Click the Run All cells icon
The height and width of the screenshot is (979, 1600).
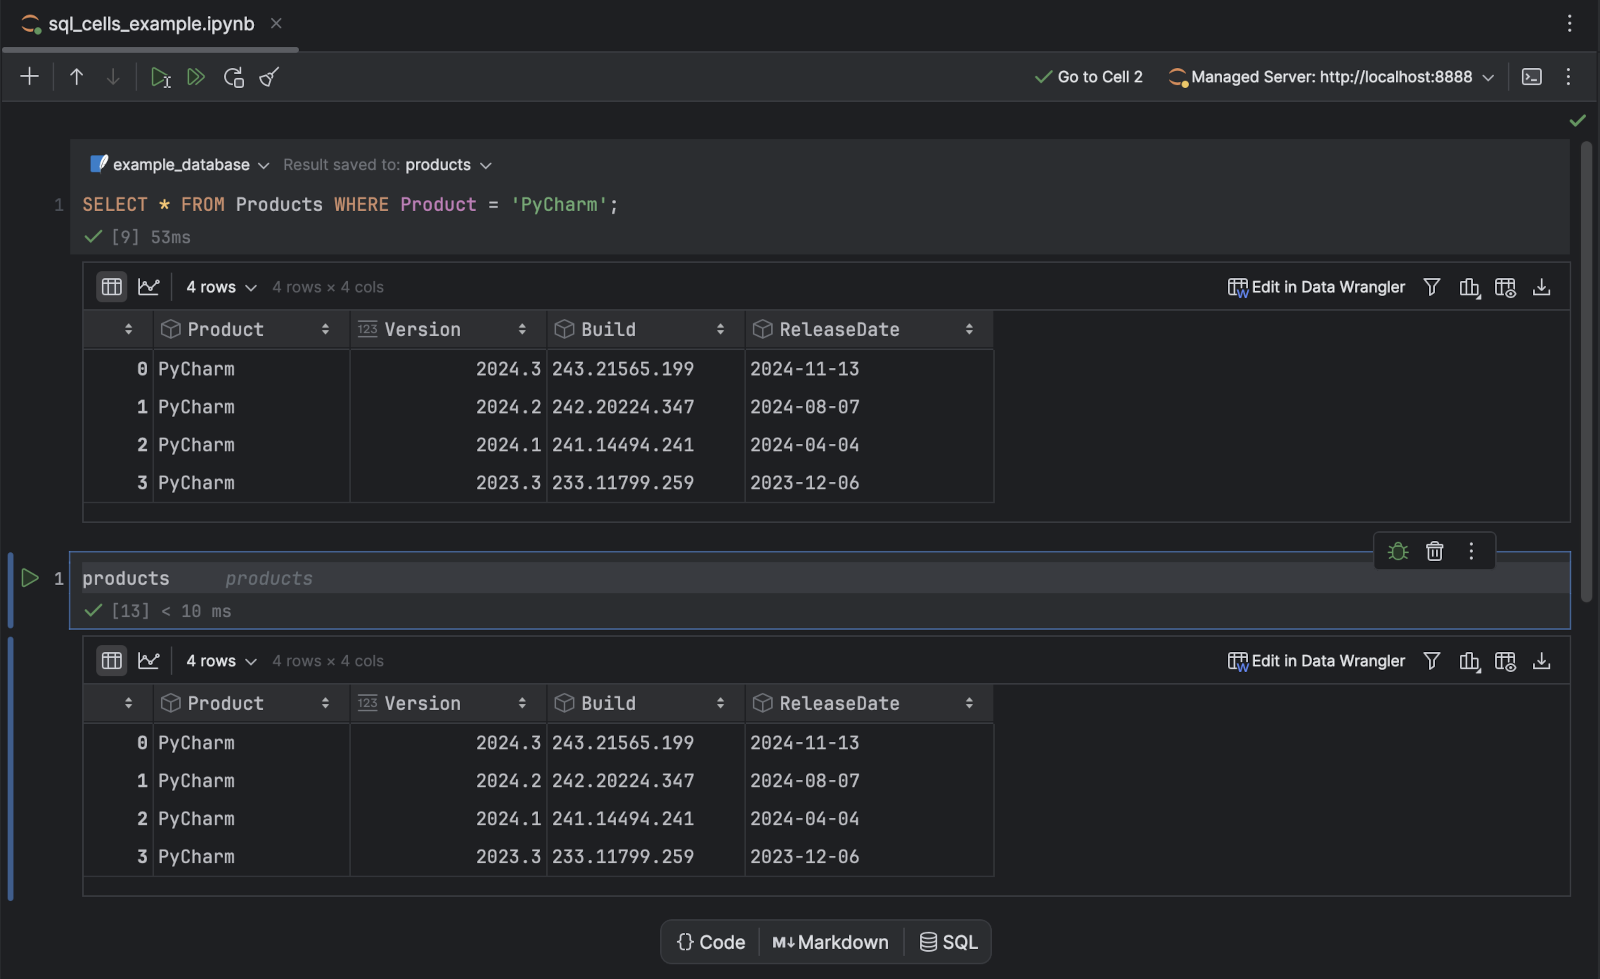pos(196,77)
